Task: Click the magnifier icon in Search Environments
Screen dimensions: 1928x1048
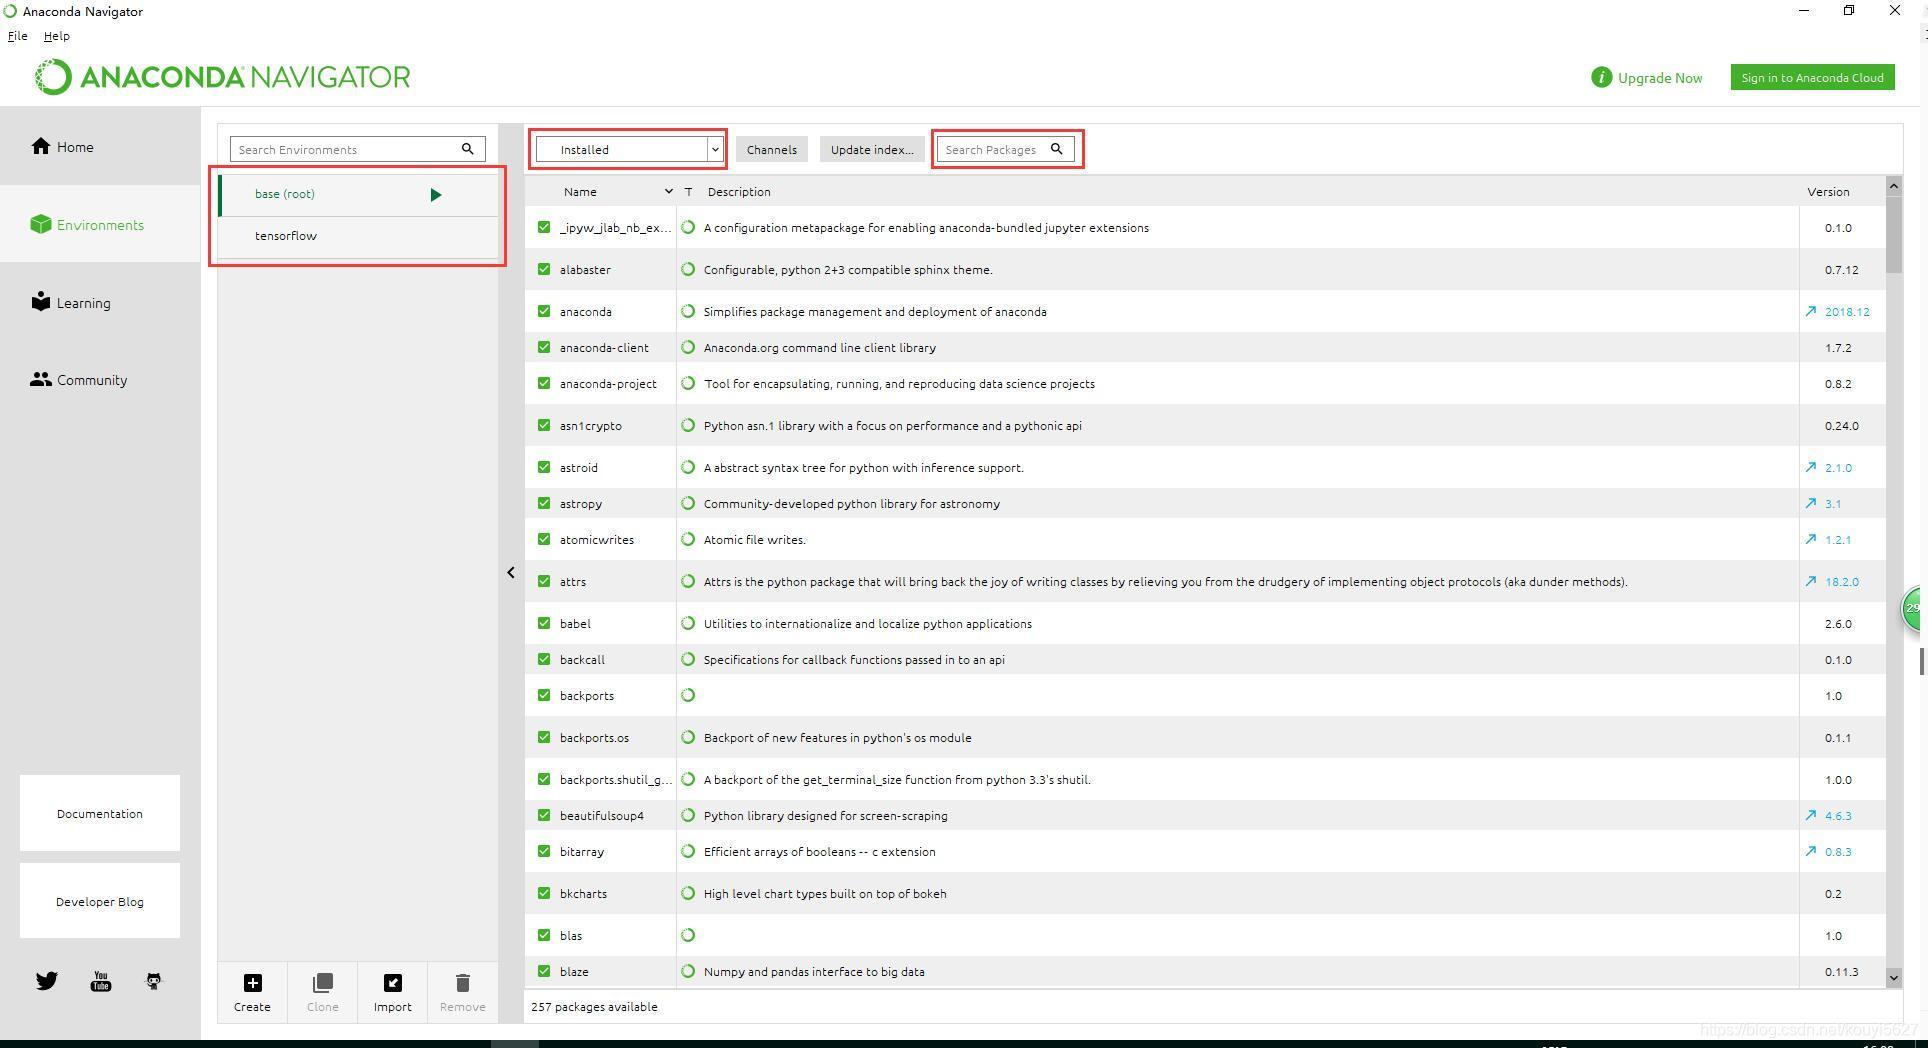Action: pos(467,149)
